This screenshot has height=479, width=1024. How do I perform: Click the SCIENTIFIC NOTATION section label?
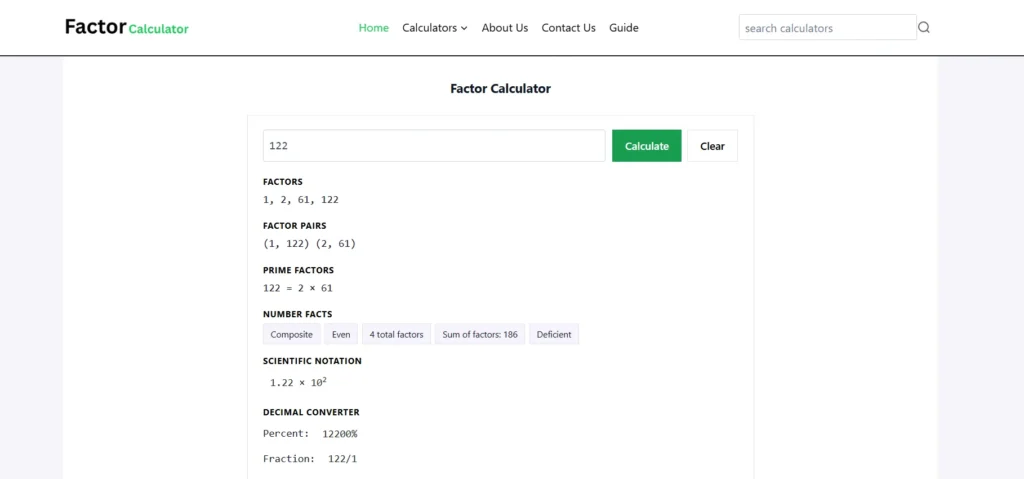(x=312, y=361)
